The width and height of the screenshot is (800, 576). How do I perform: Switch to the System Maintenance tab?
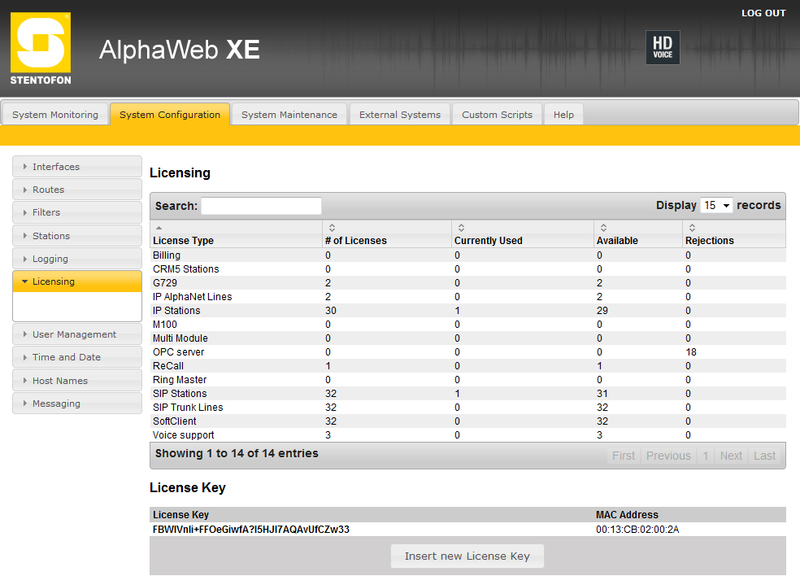click(289, 114)
